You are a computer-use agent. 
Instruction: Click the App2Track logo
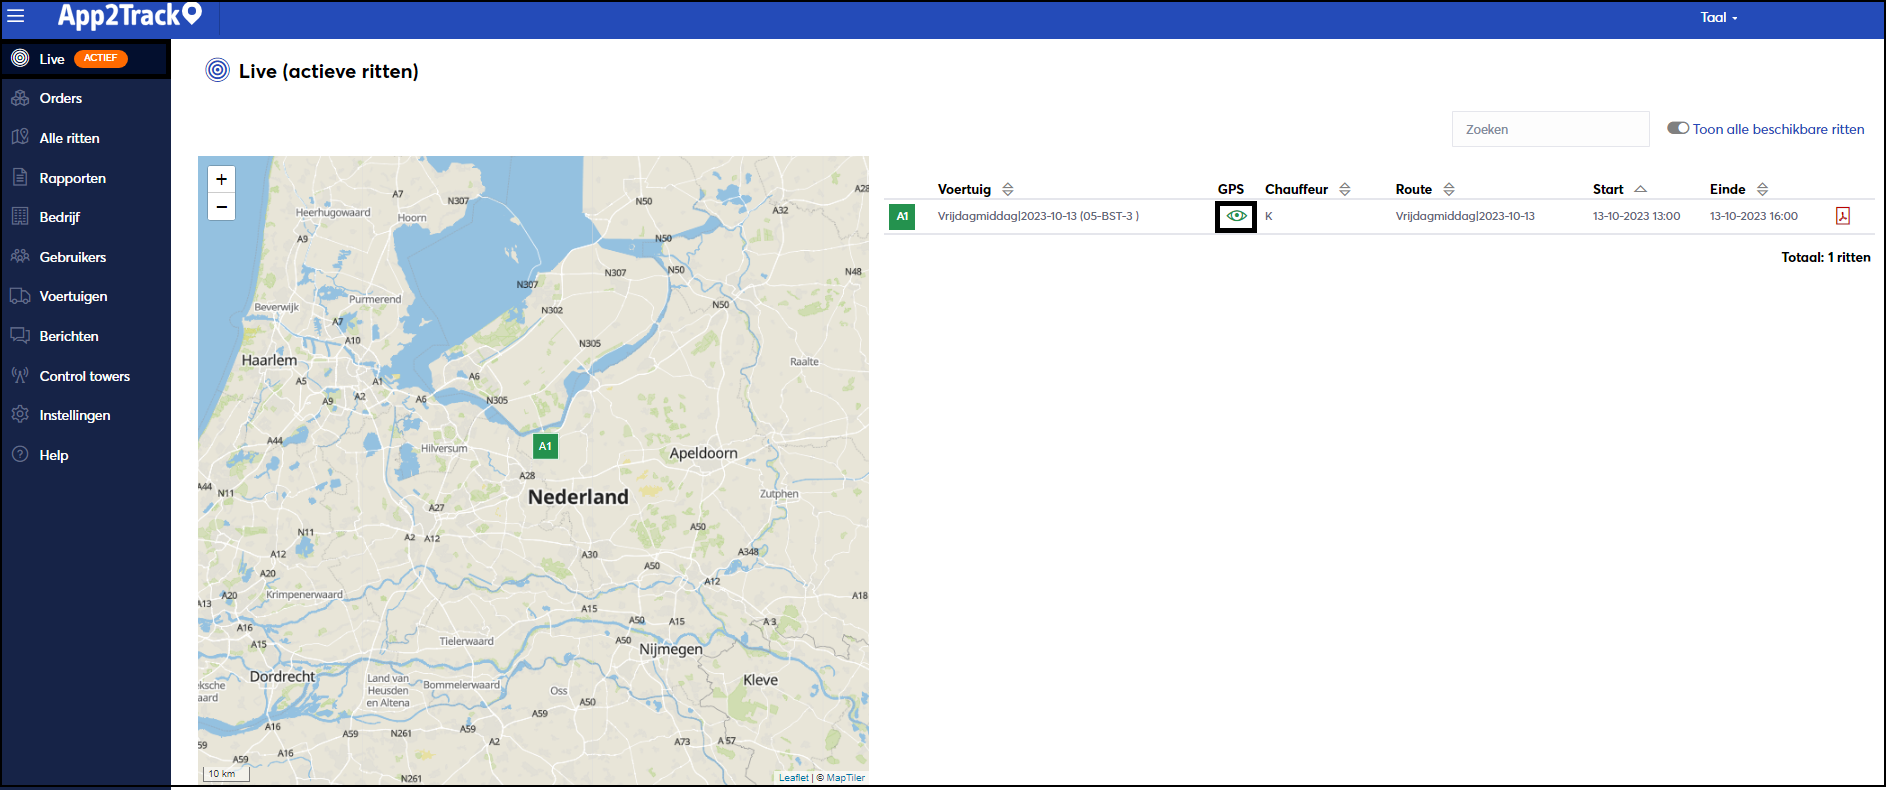coord(130,15)
